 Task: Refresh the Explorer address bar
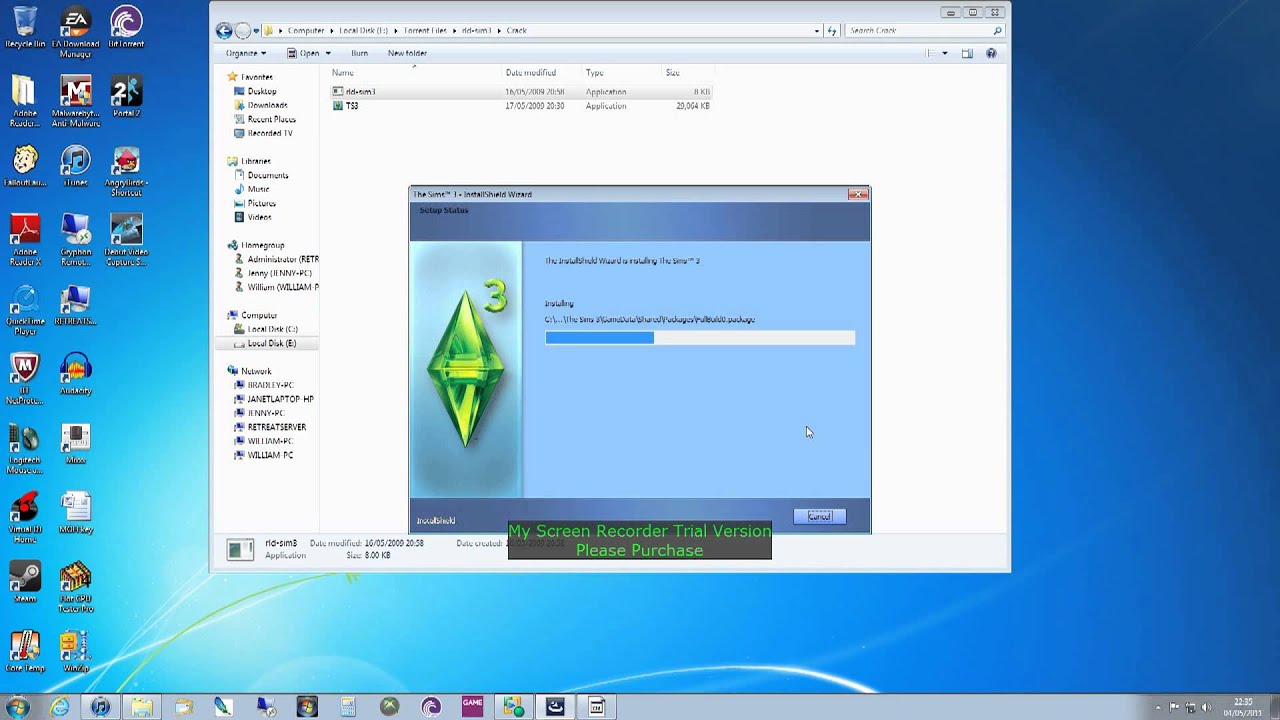(830, 31)
